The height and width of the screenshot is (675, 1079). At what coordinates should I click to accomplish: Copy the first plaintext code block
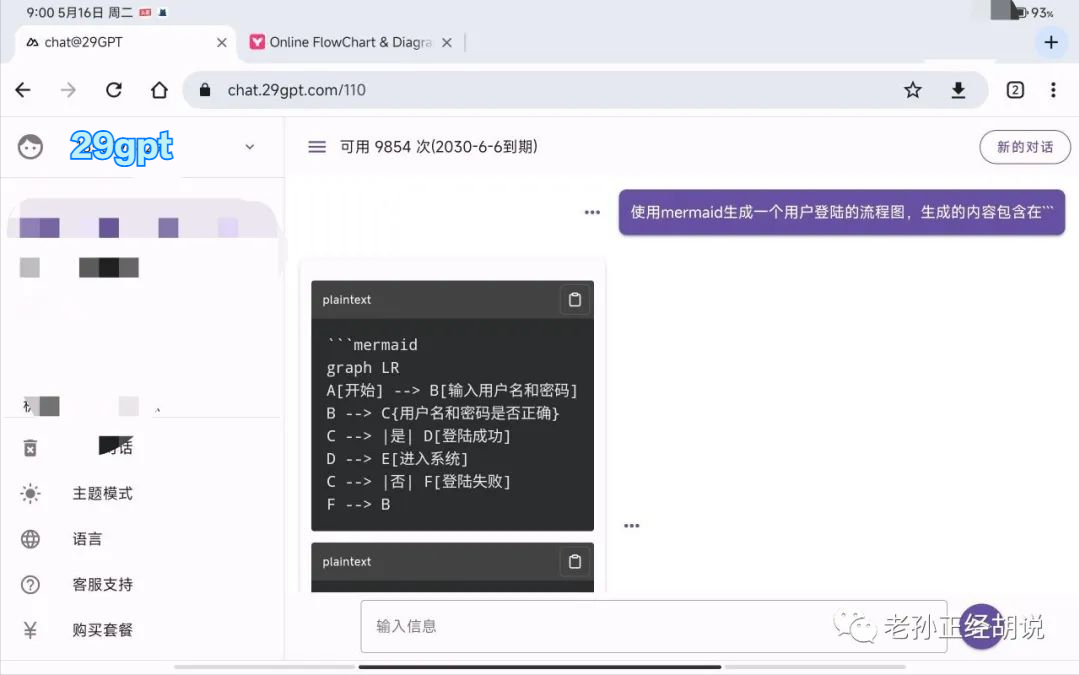click(575, 300)
